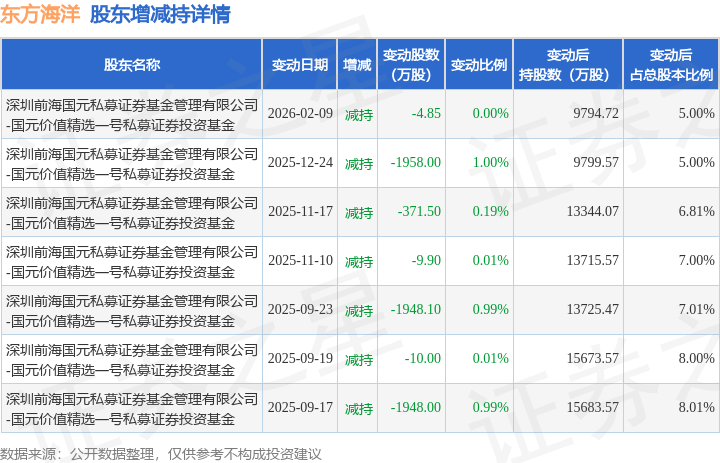Click 减持 in the 2025-09-19 row

click(x=359, y=360)
